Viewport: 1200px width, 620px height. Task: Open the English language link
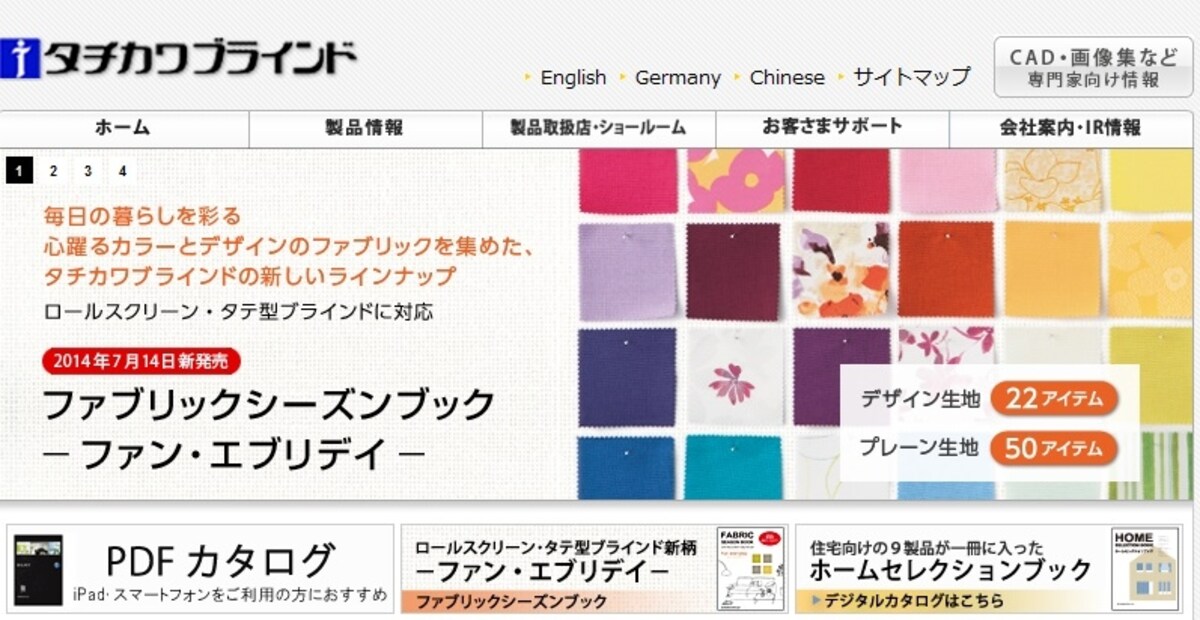click(x=573, y=77)
